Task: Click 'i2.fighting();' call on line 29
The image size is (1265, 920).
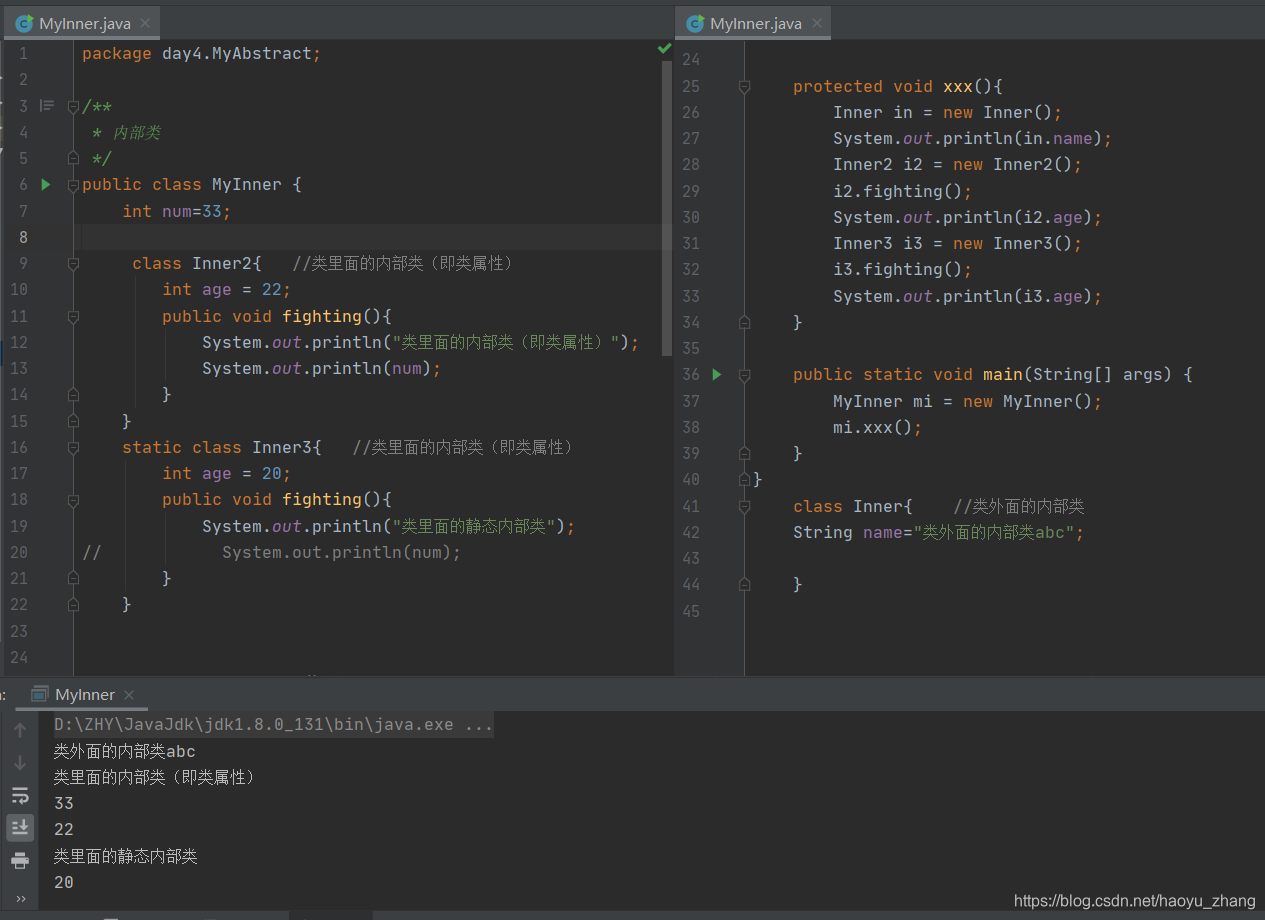Action: [x=902, y=191]
